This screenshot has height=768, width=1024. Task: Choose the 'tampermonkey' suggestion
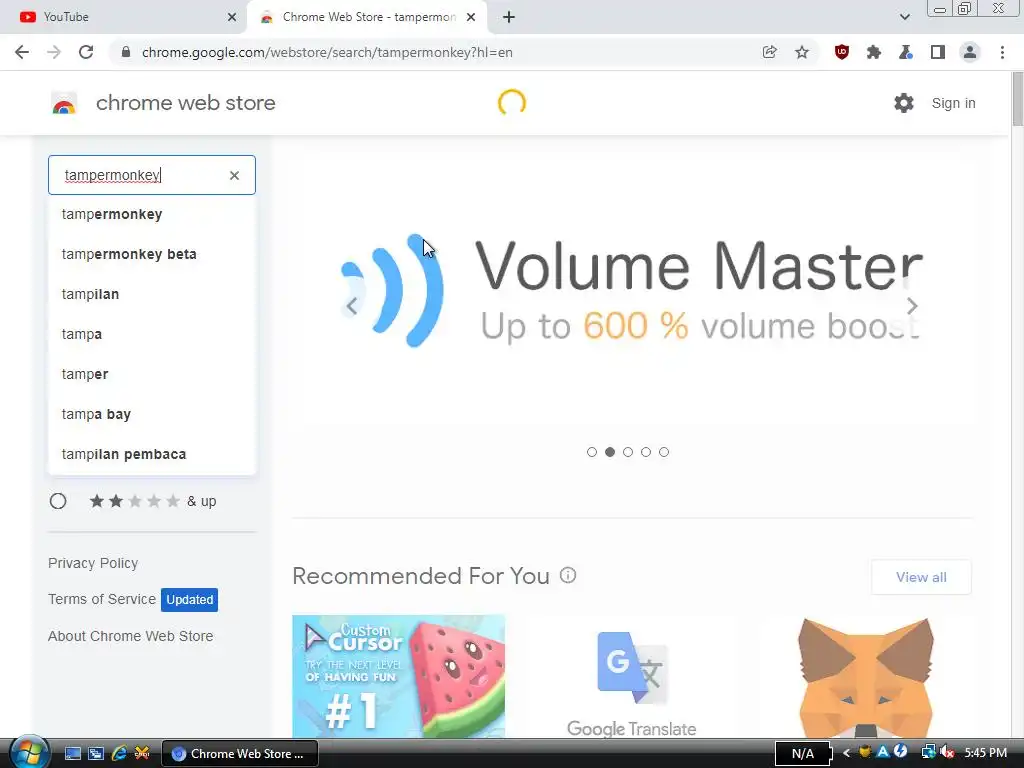pyautogui.click(x=152, y=214)
